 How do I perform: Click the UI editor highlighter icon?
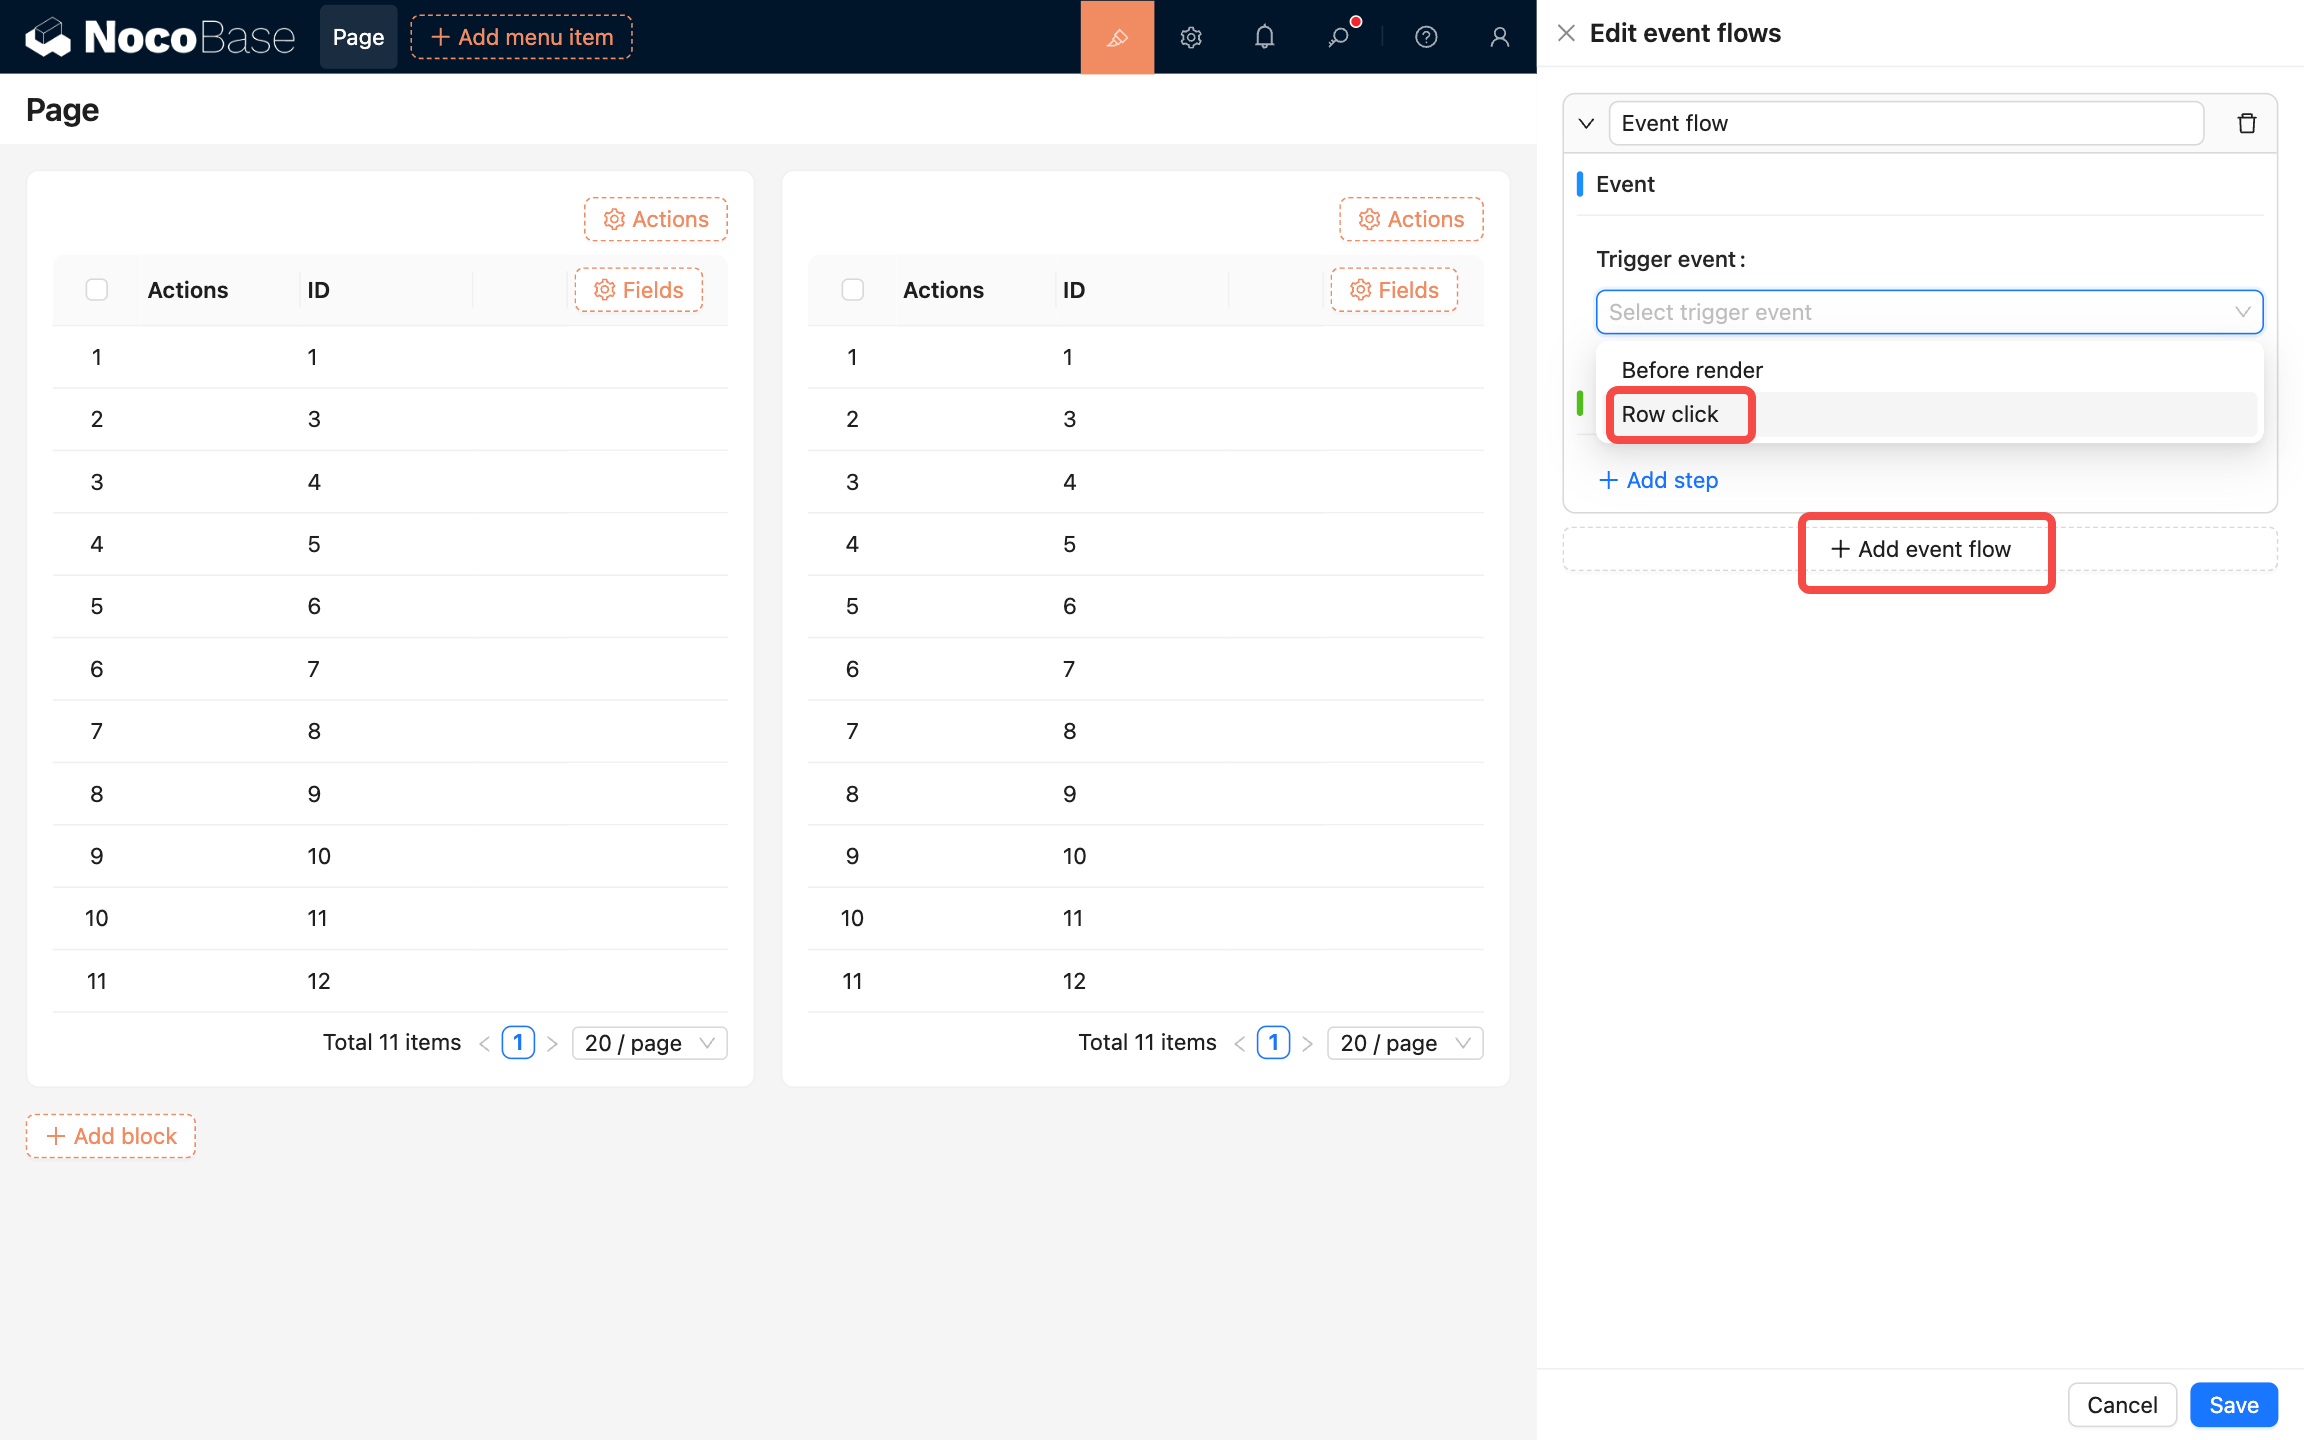click(1117, 37)
